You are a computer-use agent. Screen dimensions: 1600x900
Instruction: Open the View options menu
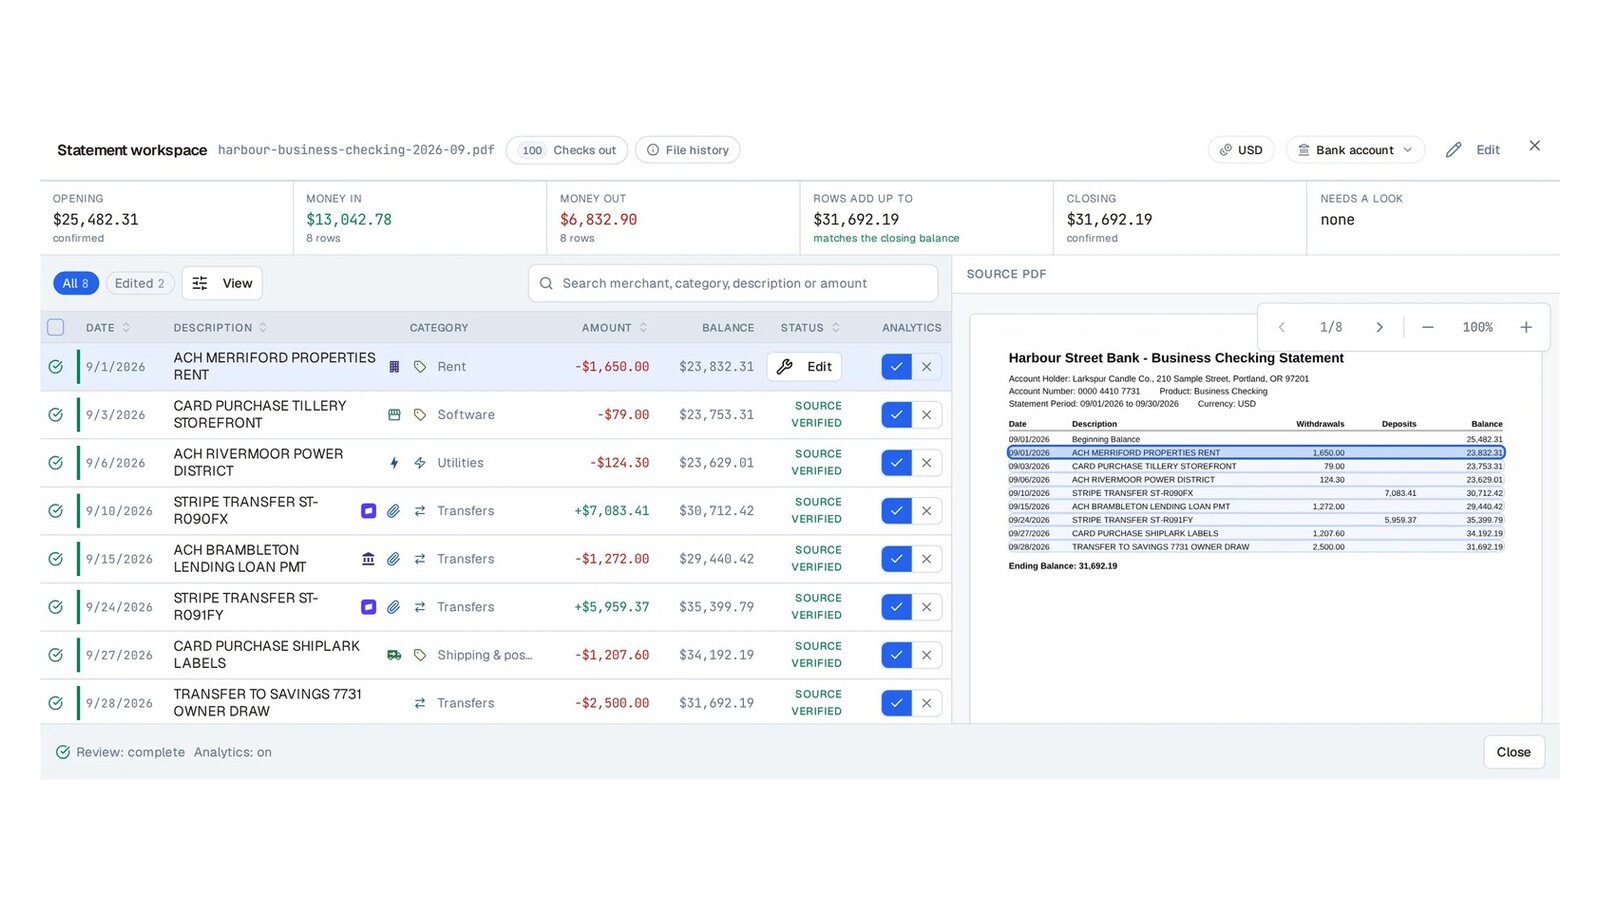pos(222,283)
